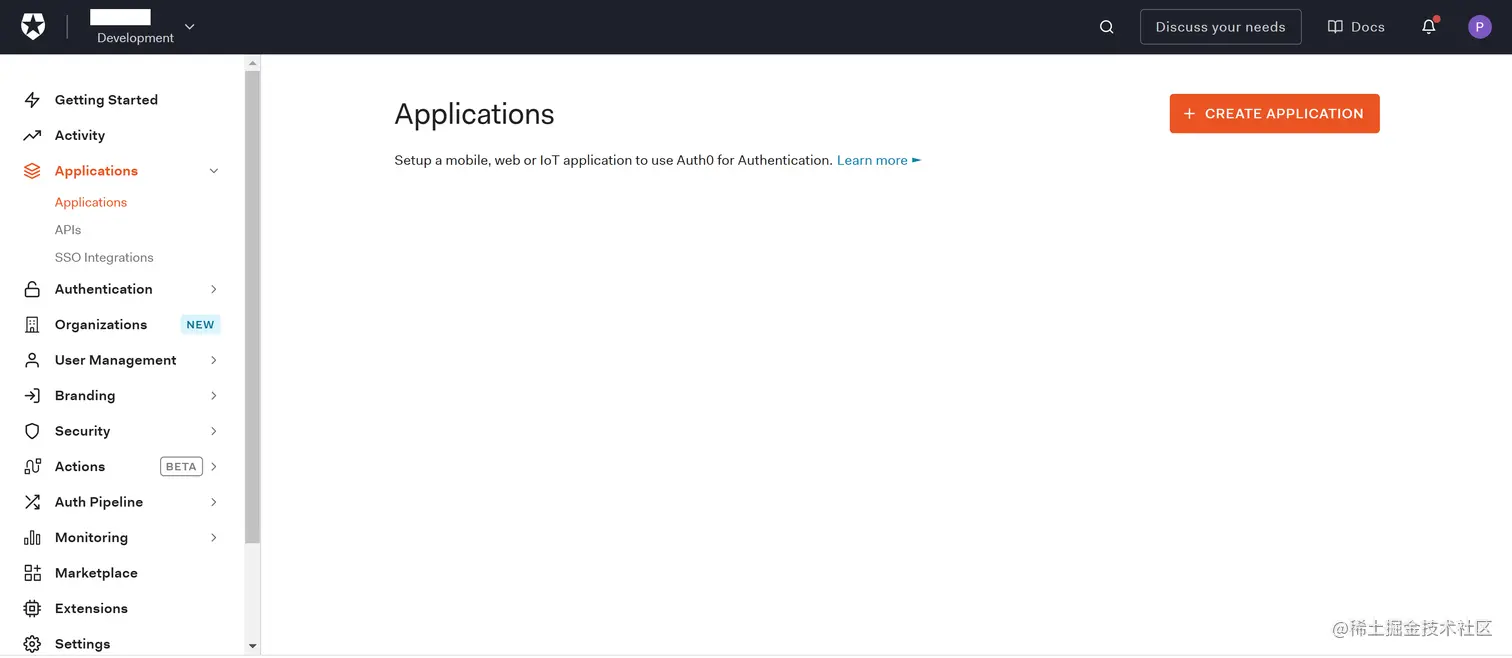
Task: Open SSO Integrations from the sidebar
Action: pos(104,257)
